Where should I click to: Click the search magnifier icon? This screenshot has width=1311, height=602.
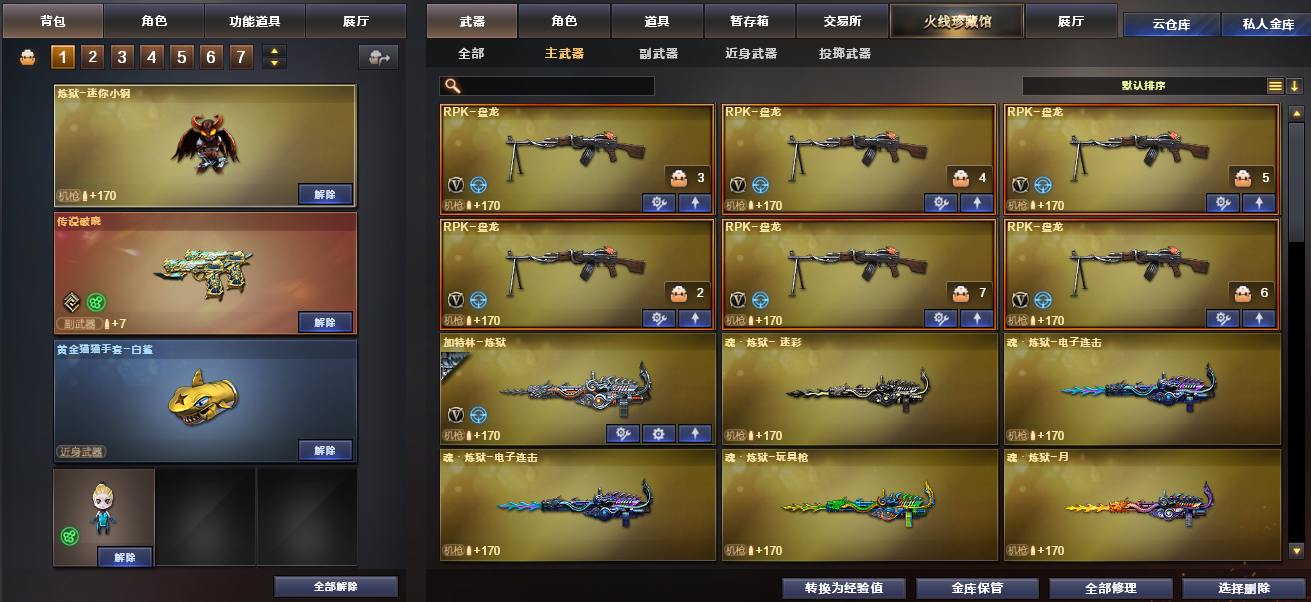click(453, 86)
